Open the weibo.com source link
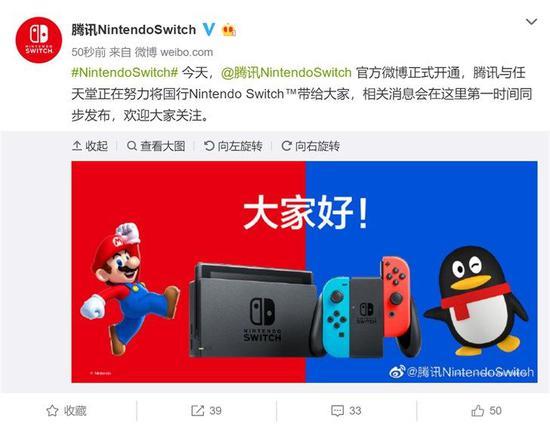This screenshot has width=550, height=426. coord(186,52)
